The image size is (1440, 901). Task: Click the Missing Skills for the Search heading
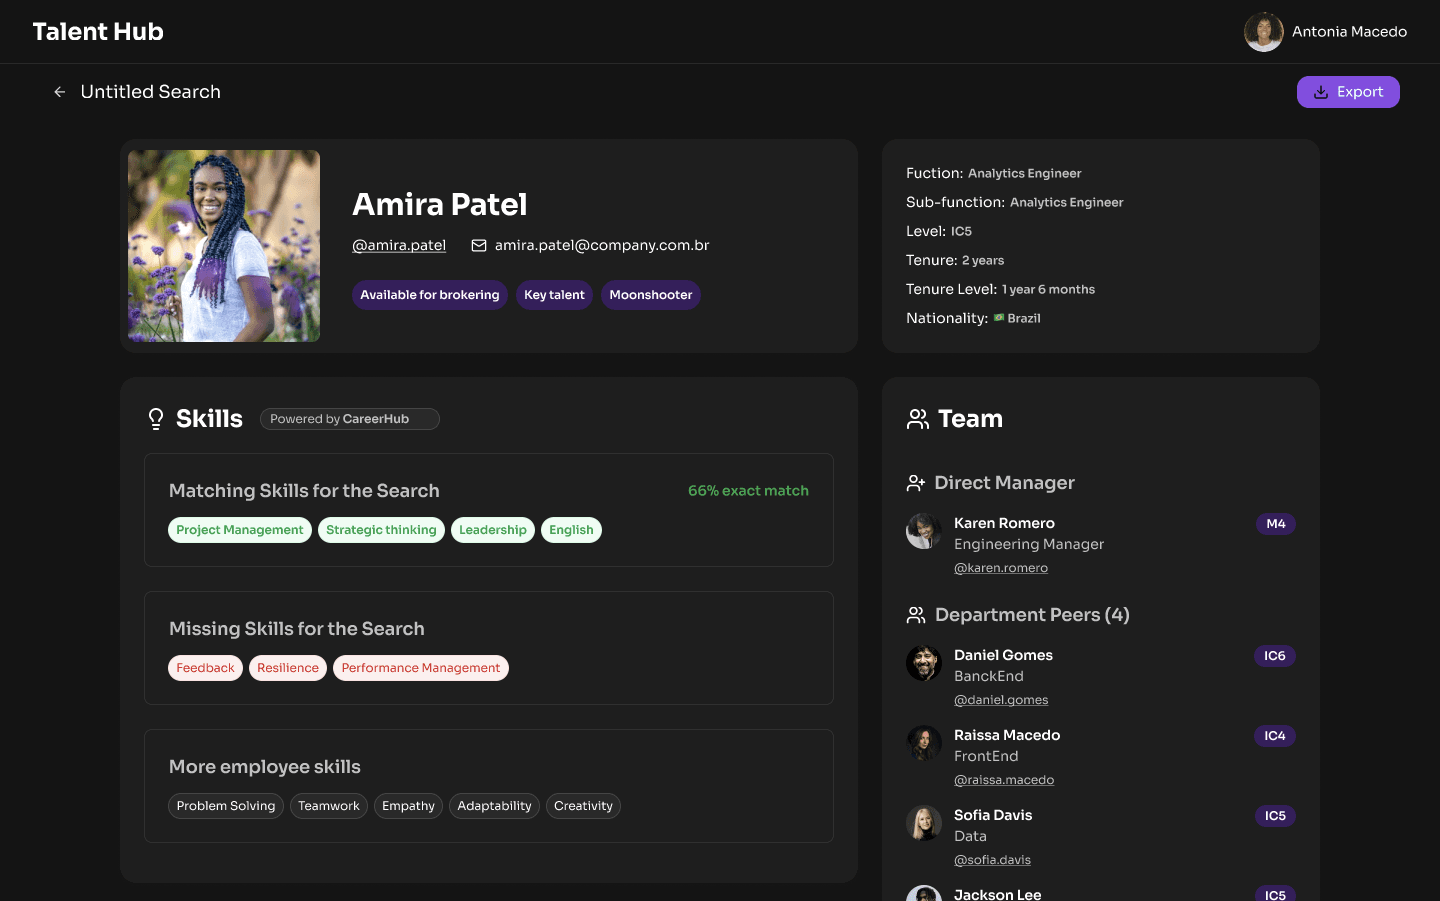pos(297,629)
